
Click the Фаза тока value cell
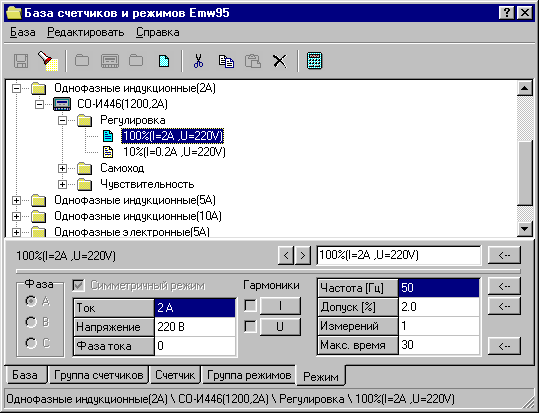click(195, 346)
